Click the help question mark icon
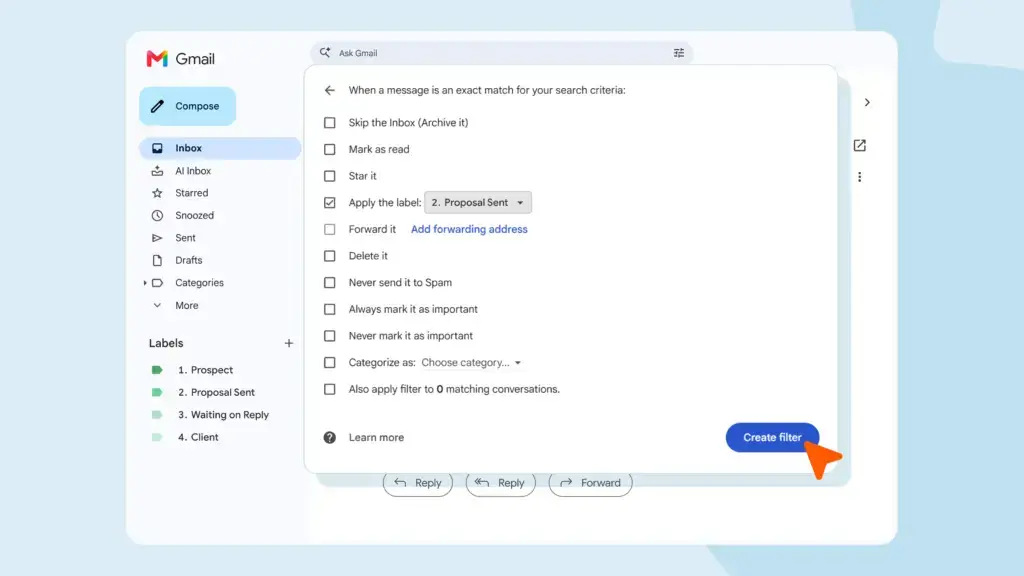 coord(329,438)
